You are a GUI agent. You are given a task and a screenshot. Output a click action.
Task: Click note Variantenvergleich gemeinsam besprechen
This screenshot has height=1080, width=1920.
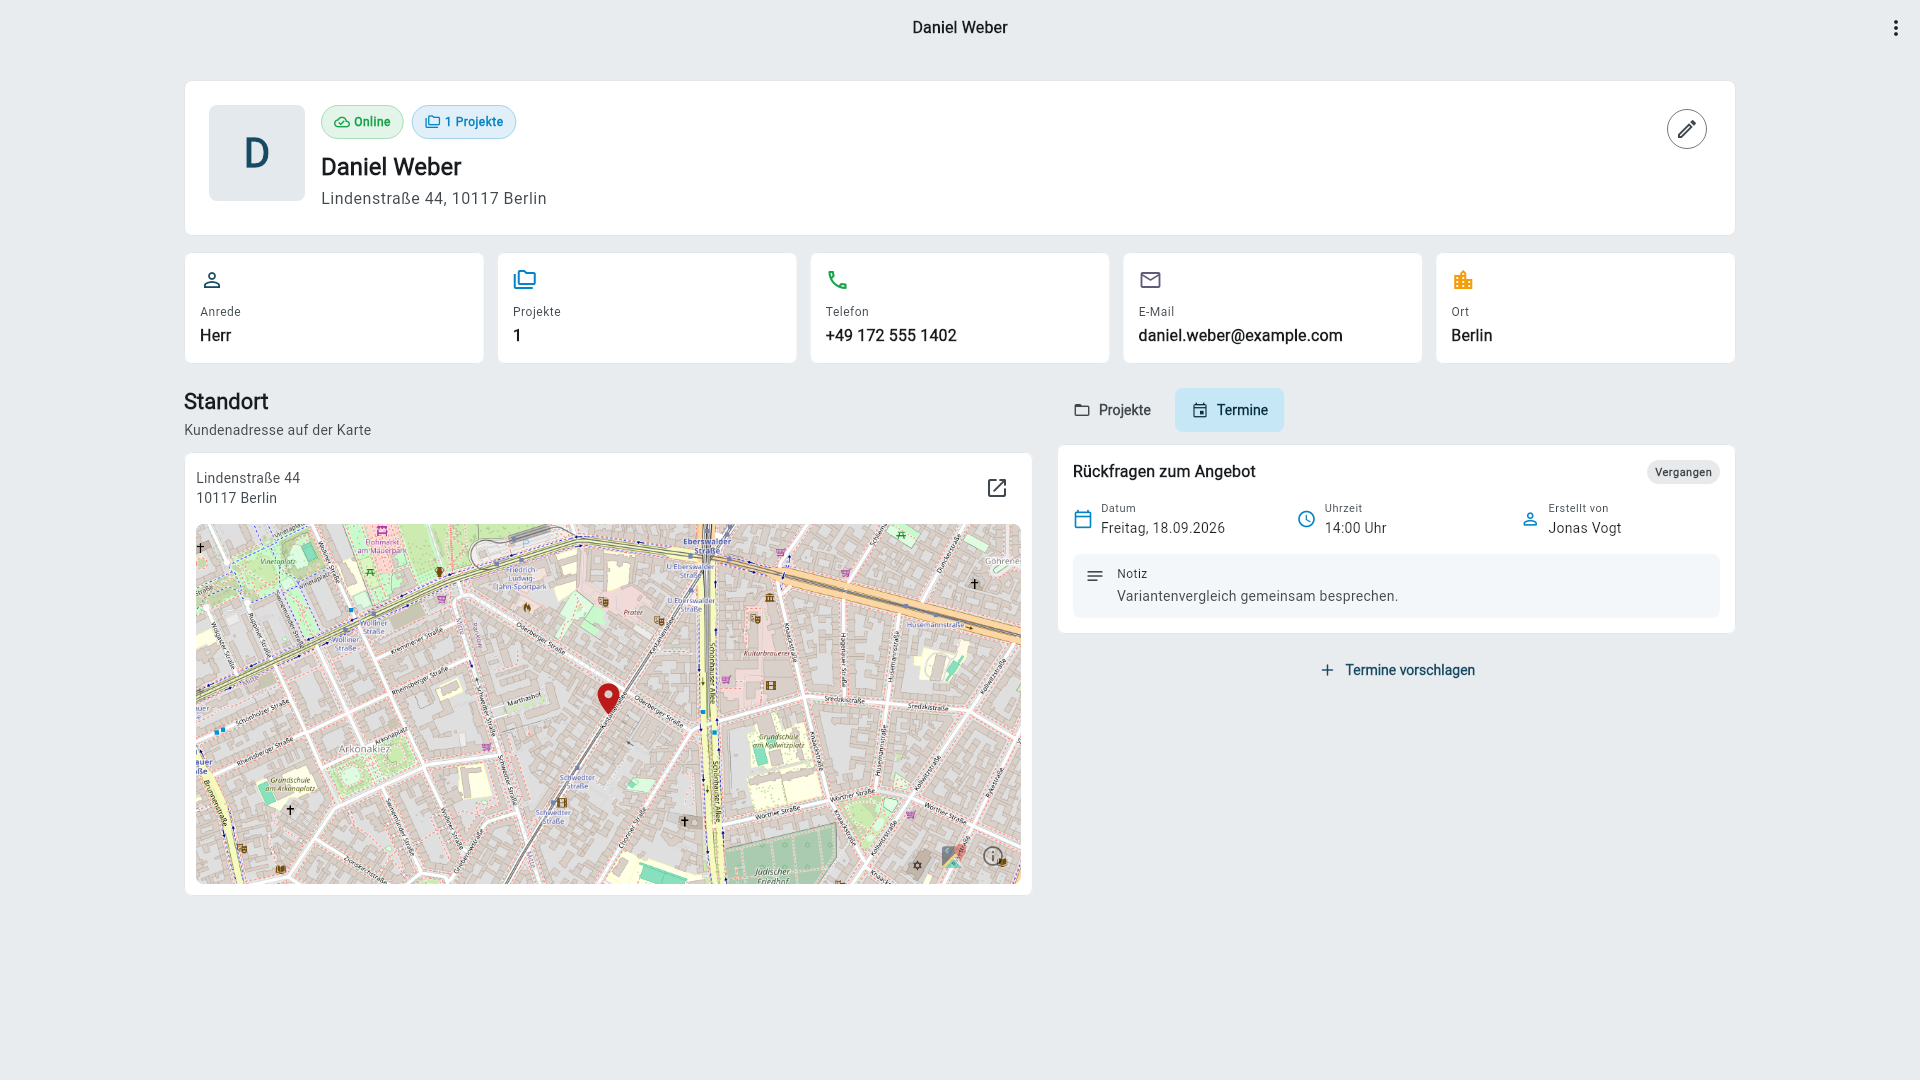point(1257,596)
